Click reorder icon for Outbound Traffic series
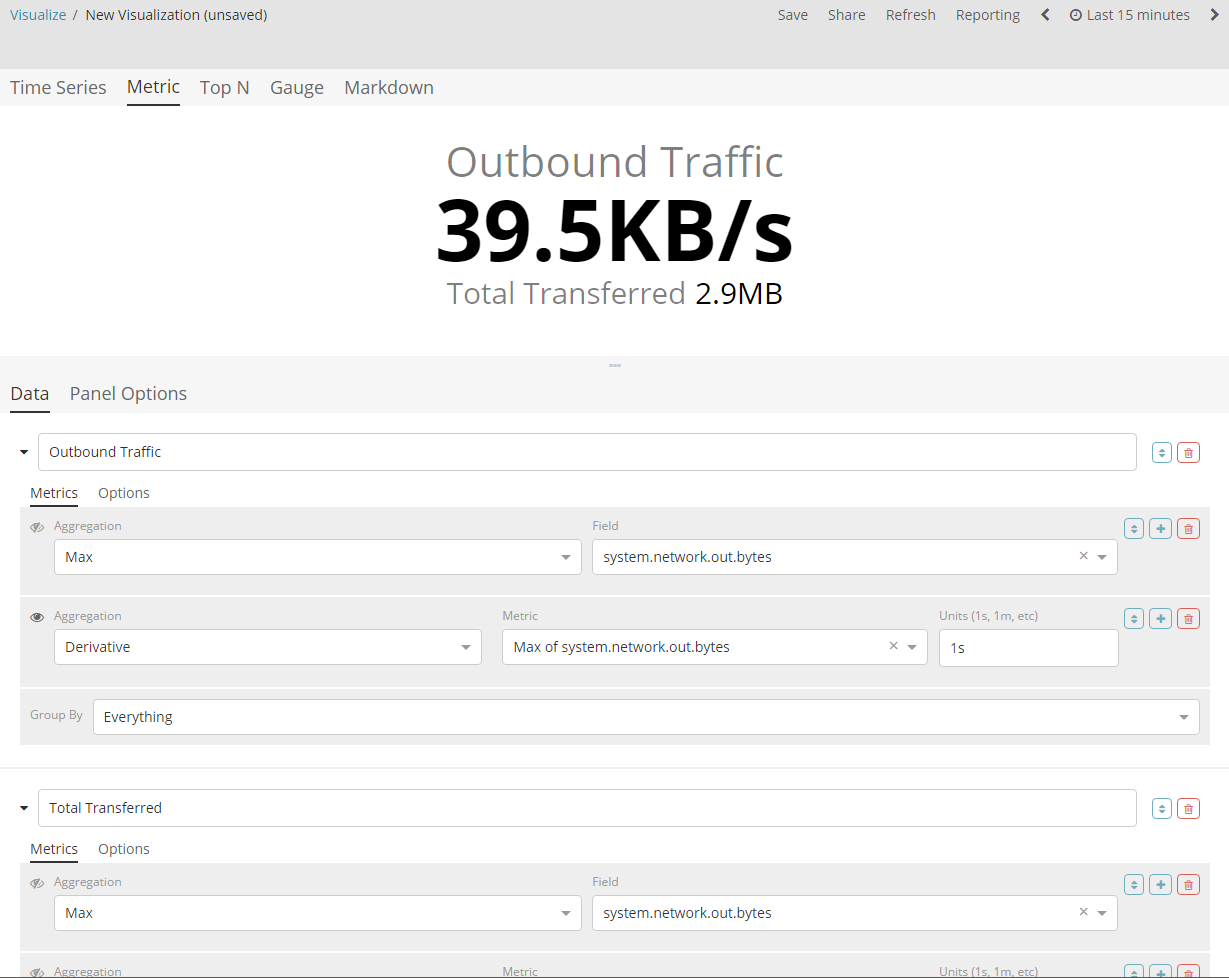1229x978 pixels. click(x=1161, y=452)
